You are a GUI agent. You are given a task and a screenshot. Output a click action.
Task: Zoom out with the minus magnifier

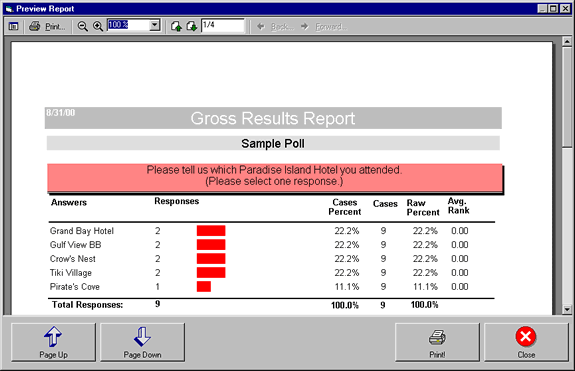point(83,26)
